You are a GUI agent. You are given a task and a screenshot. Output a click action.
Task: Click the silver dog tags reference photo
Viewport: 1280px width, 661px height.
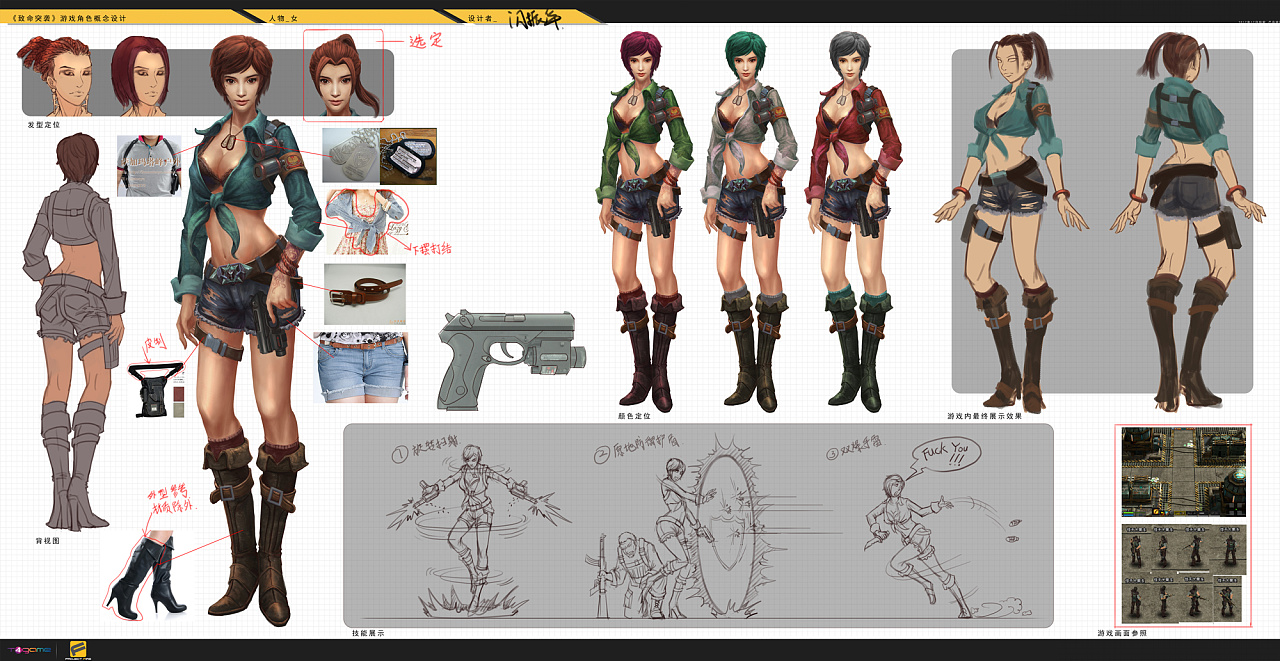coord(349,155)
